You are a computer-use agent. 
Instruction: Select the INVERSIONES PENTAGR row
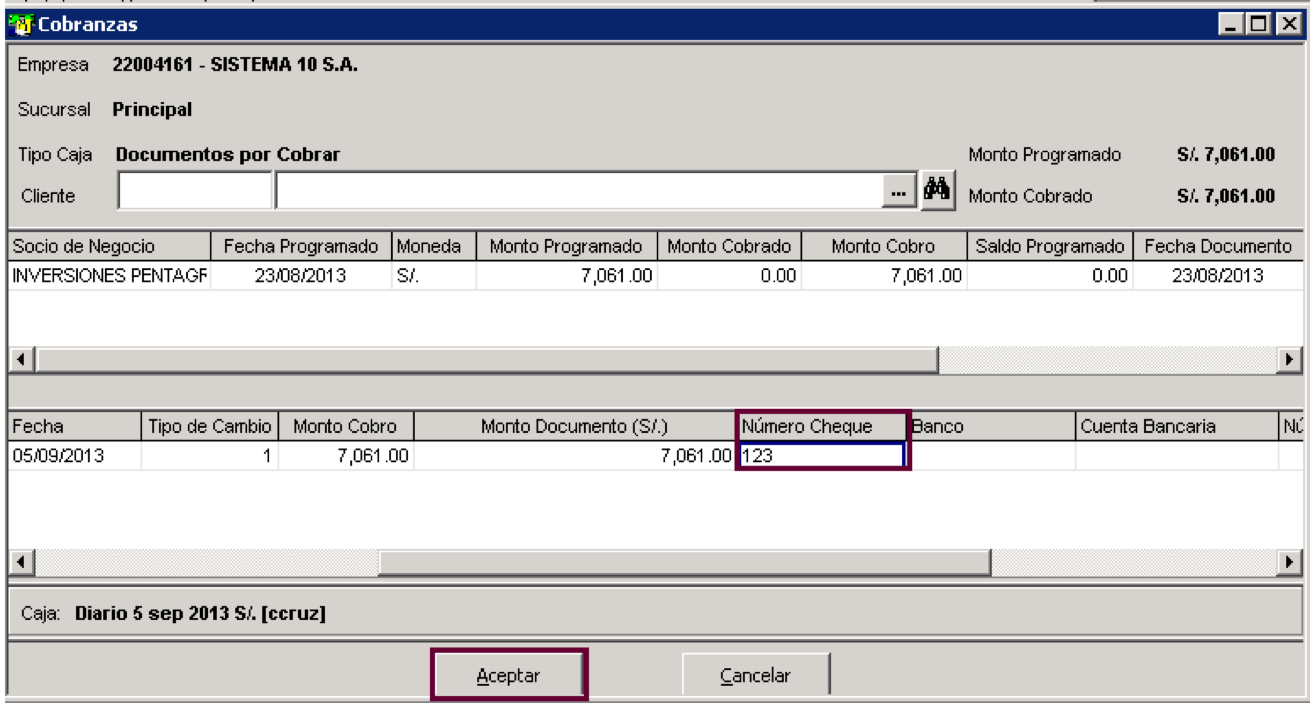(x=655, y=275)
